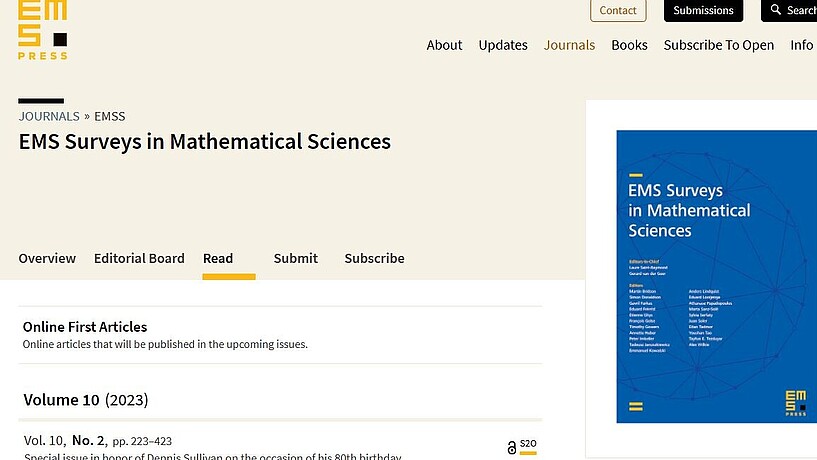817x460 pixels.
Task: Click the JOURNALS breadcrumb link
Action: [49, 116]
